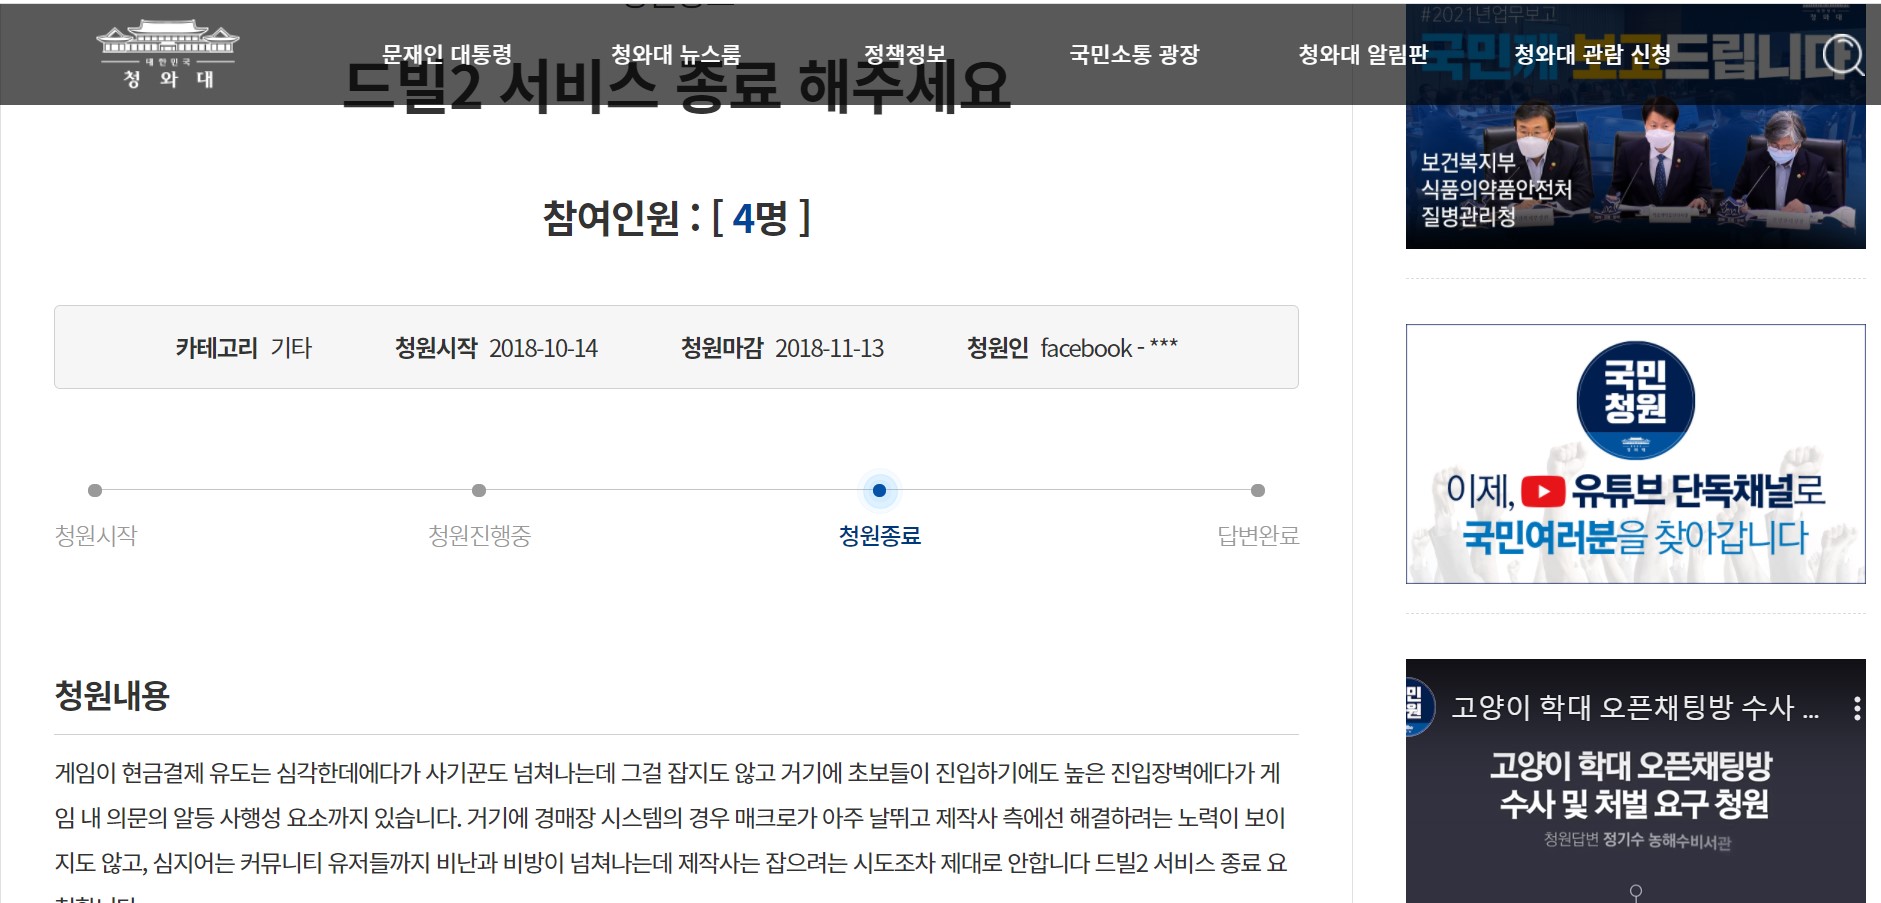Open the search magnifier icon
Viewport: 1881px width, 903px height.
coord(1842,55)
